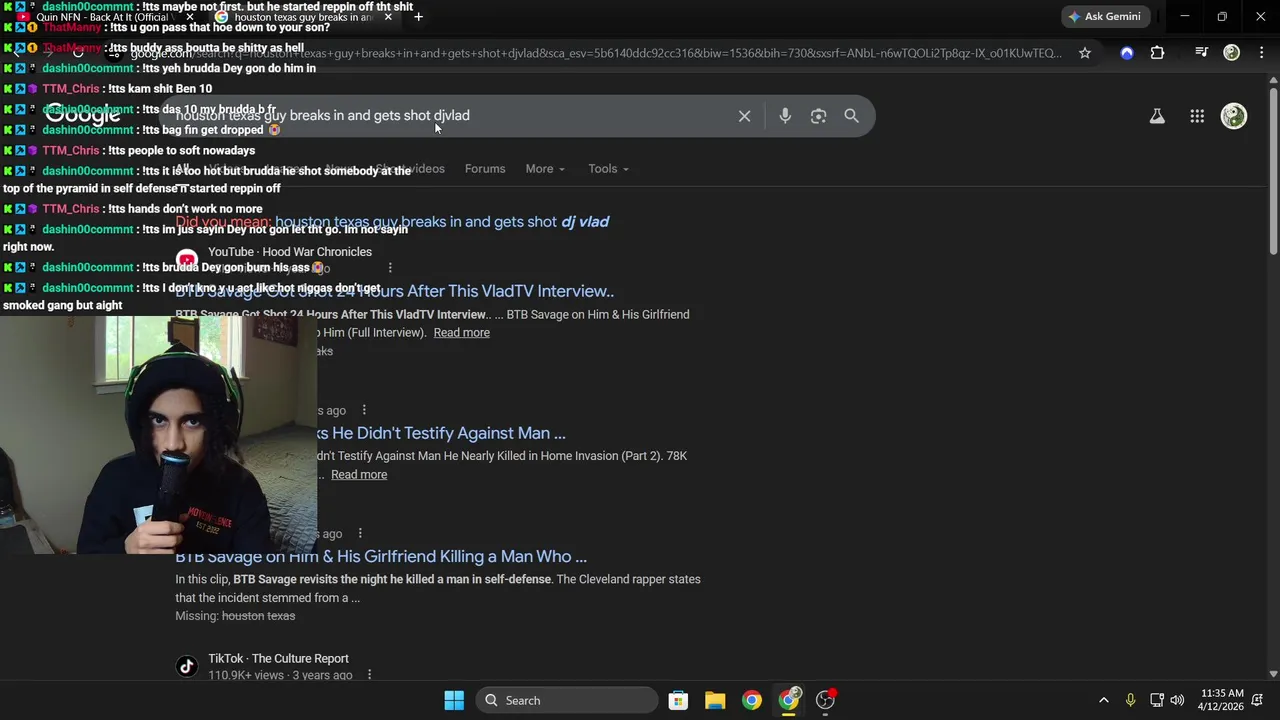
Task: Open the Windows Start menu
Action: point(454,700)
